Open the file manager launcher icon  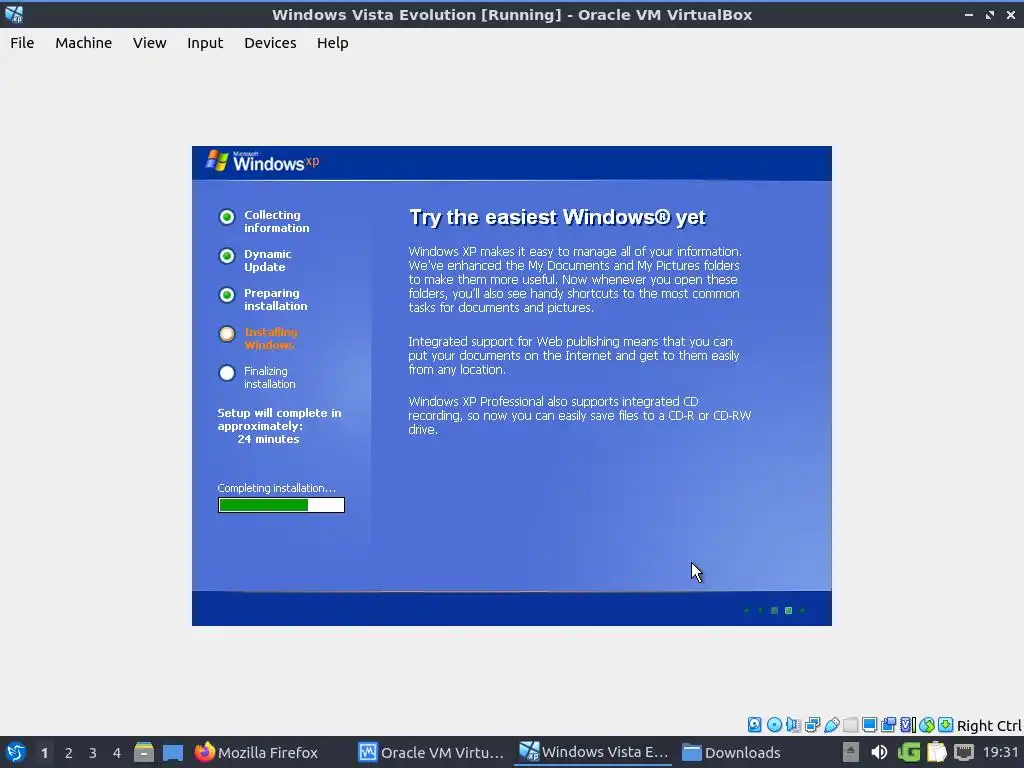coord(144,752)
